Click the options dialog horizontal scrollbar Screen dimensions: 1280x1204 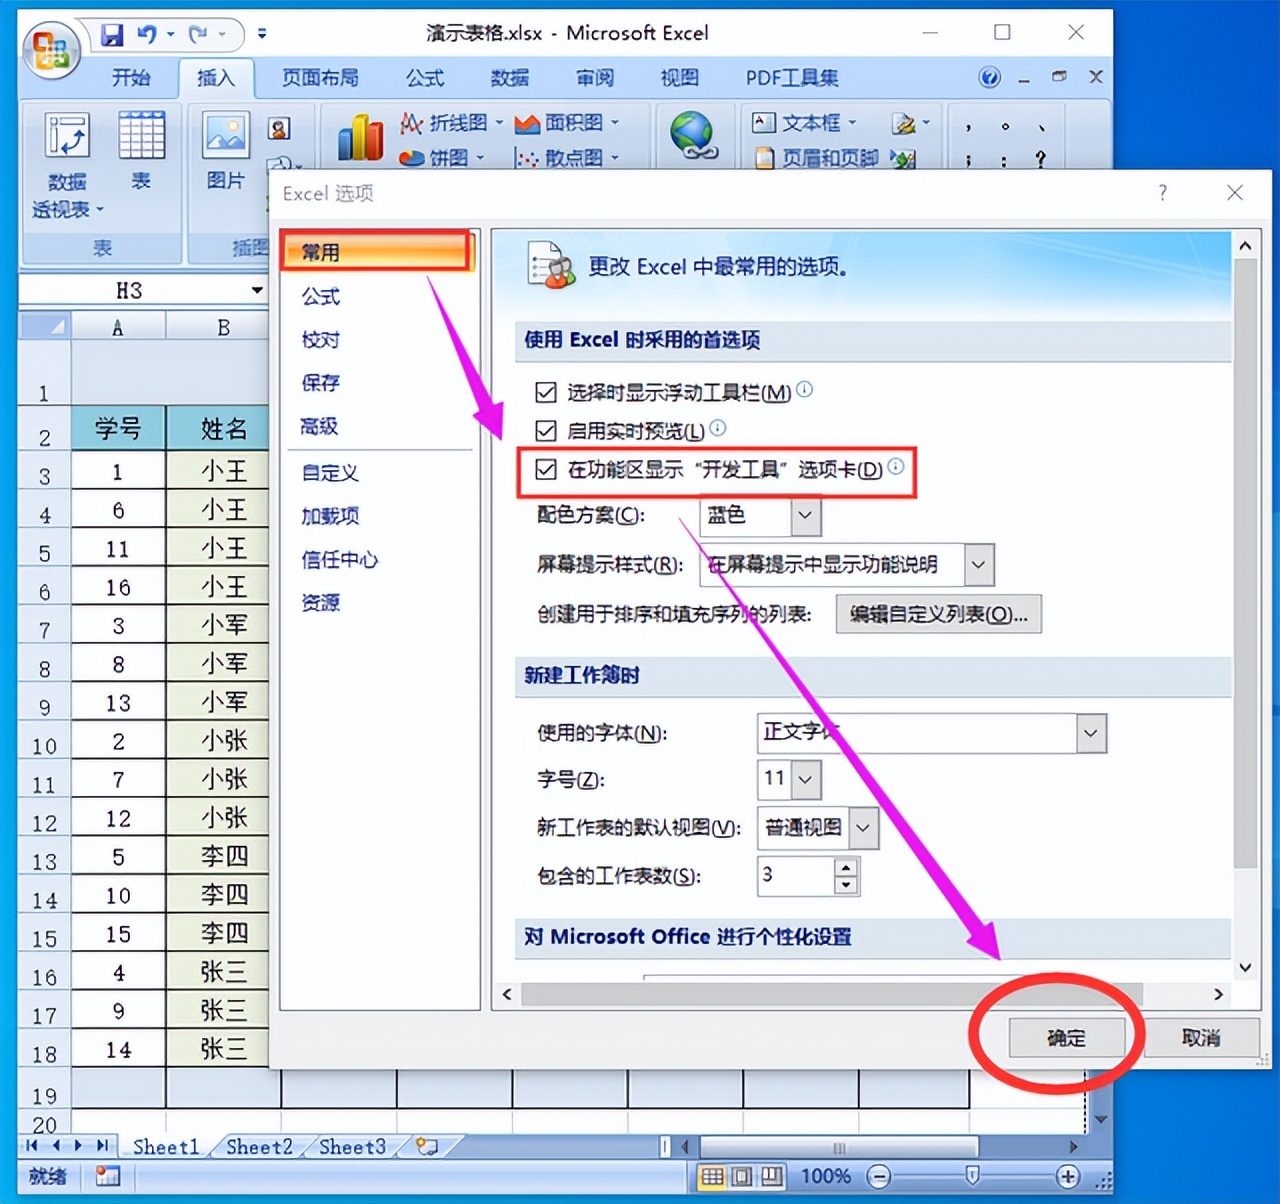[x=832, y=994]
